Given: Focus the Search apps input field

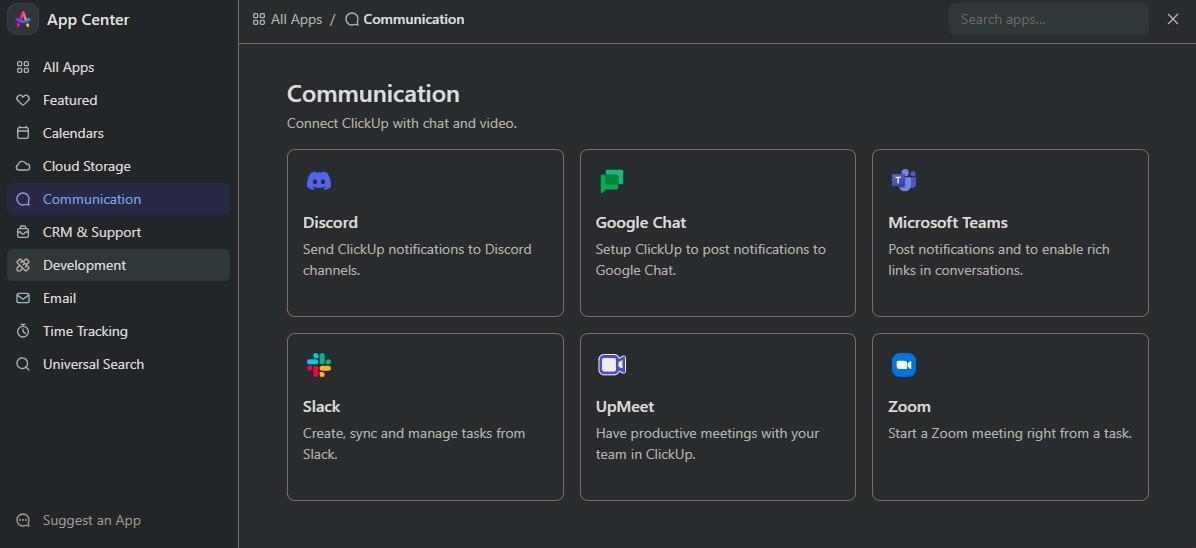Looking at the screenshot, I should (1049, 19).
